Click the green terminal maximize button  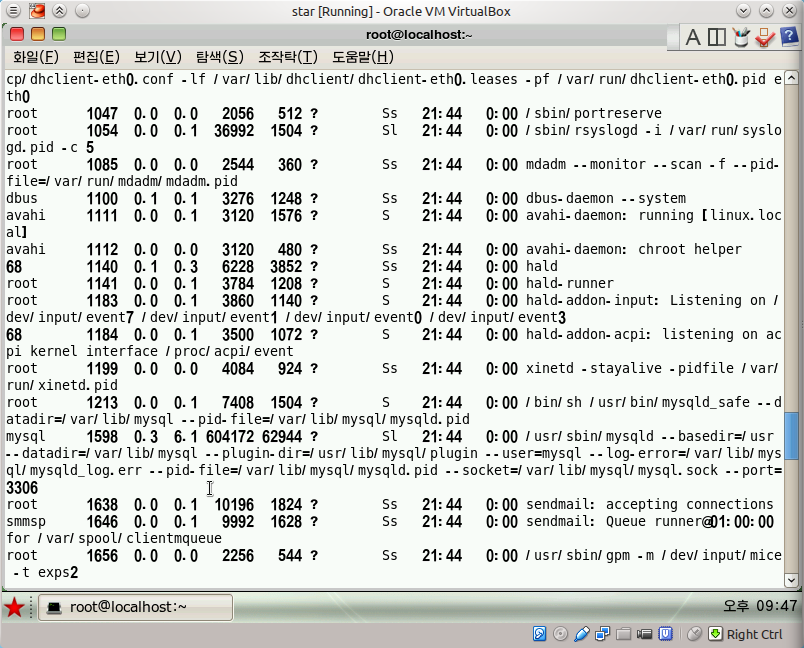pos(59,34)
